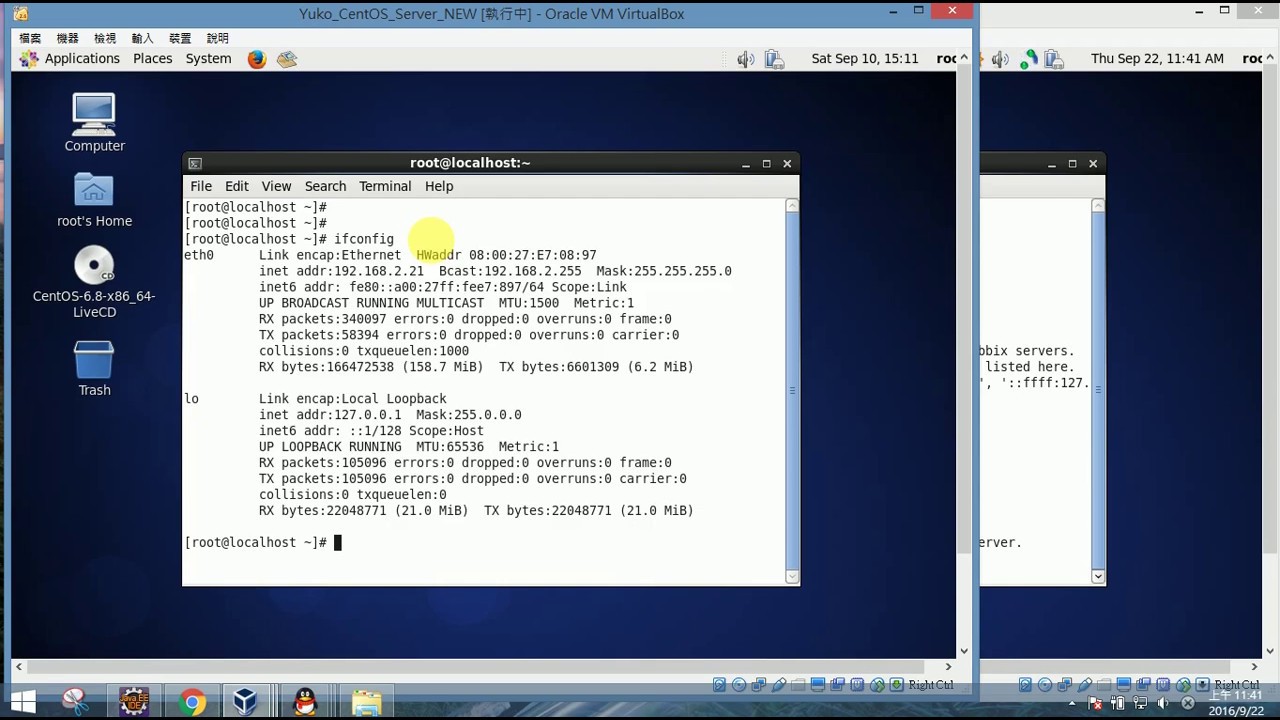Viewport: 1280px width, 720px height.
Task: Click the mail/notes launcher beside Firefox
Action: click(287, 59)
